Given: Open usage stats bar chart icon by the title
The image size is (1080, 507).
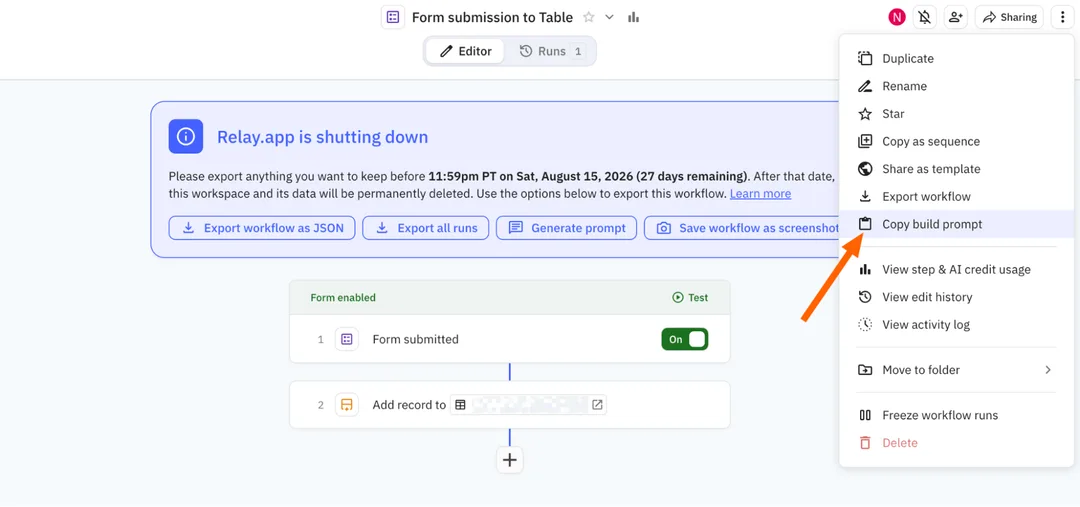Looking at the screenshot, I should pyautogui.click(x=634, y=17).
